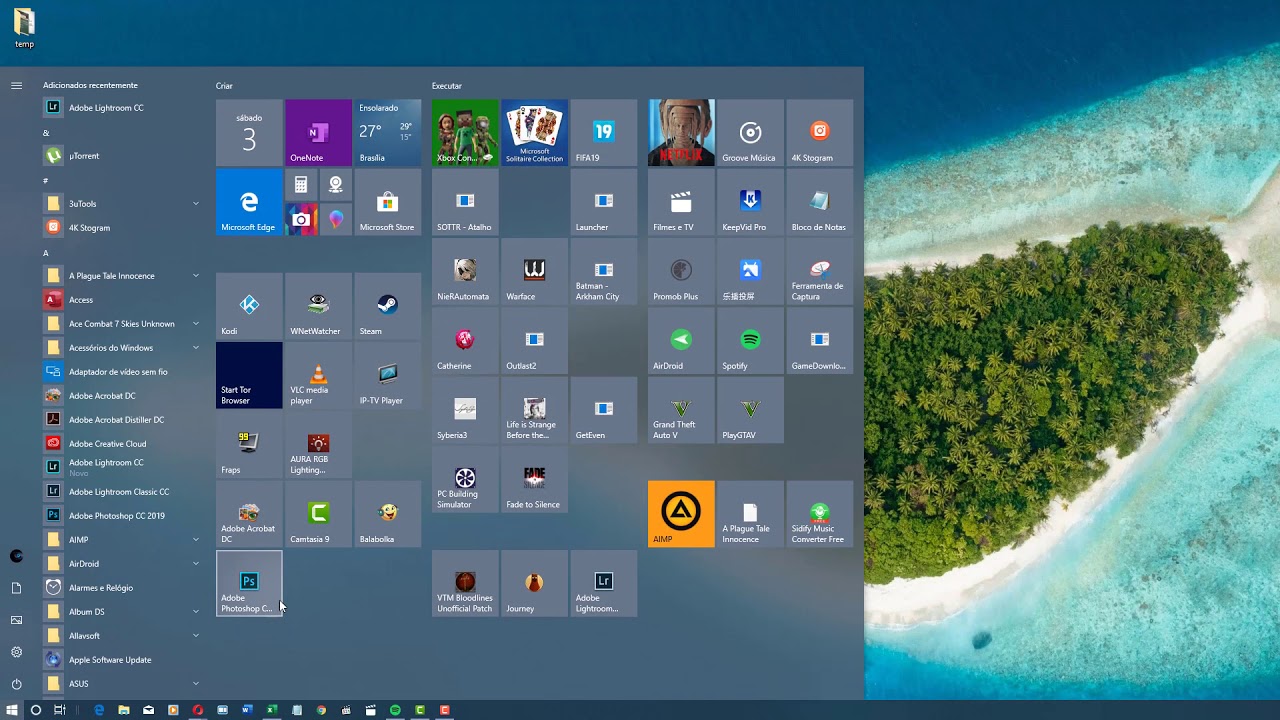The width and height of the screenshot is (1280, 720).
Task: Open Settings from the Start rail gear
Action: pyautogui.click(x=16, y=652)
